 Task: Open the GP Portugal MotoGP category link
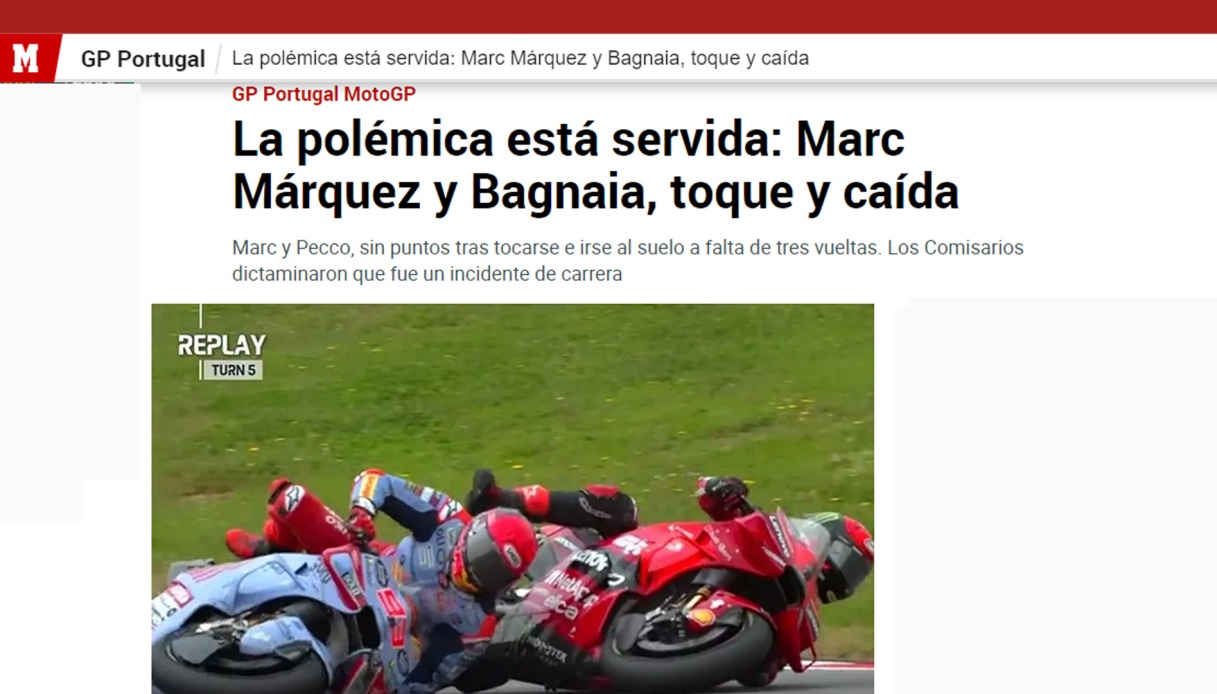click(324, 94)
